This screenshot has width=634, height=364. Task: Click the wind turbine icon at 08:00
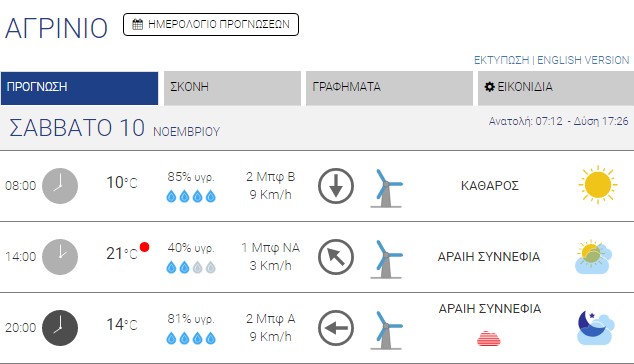pos(386,188)
